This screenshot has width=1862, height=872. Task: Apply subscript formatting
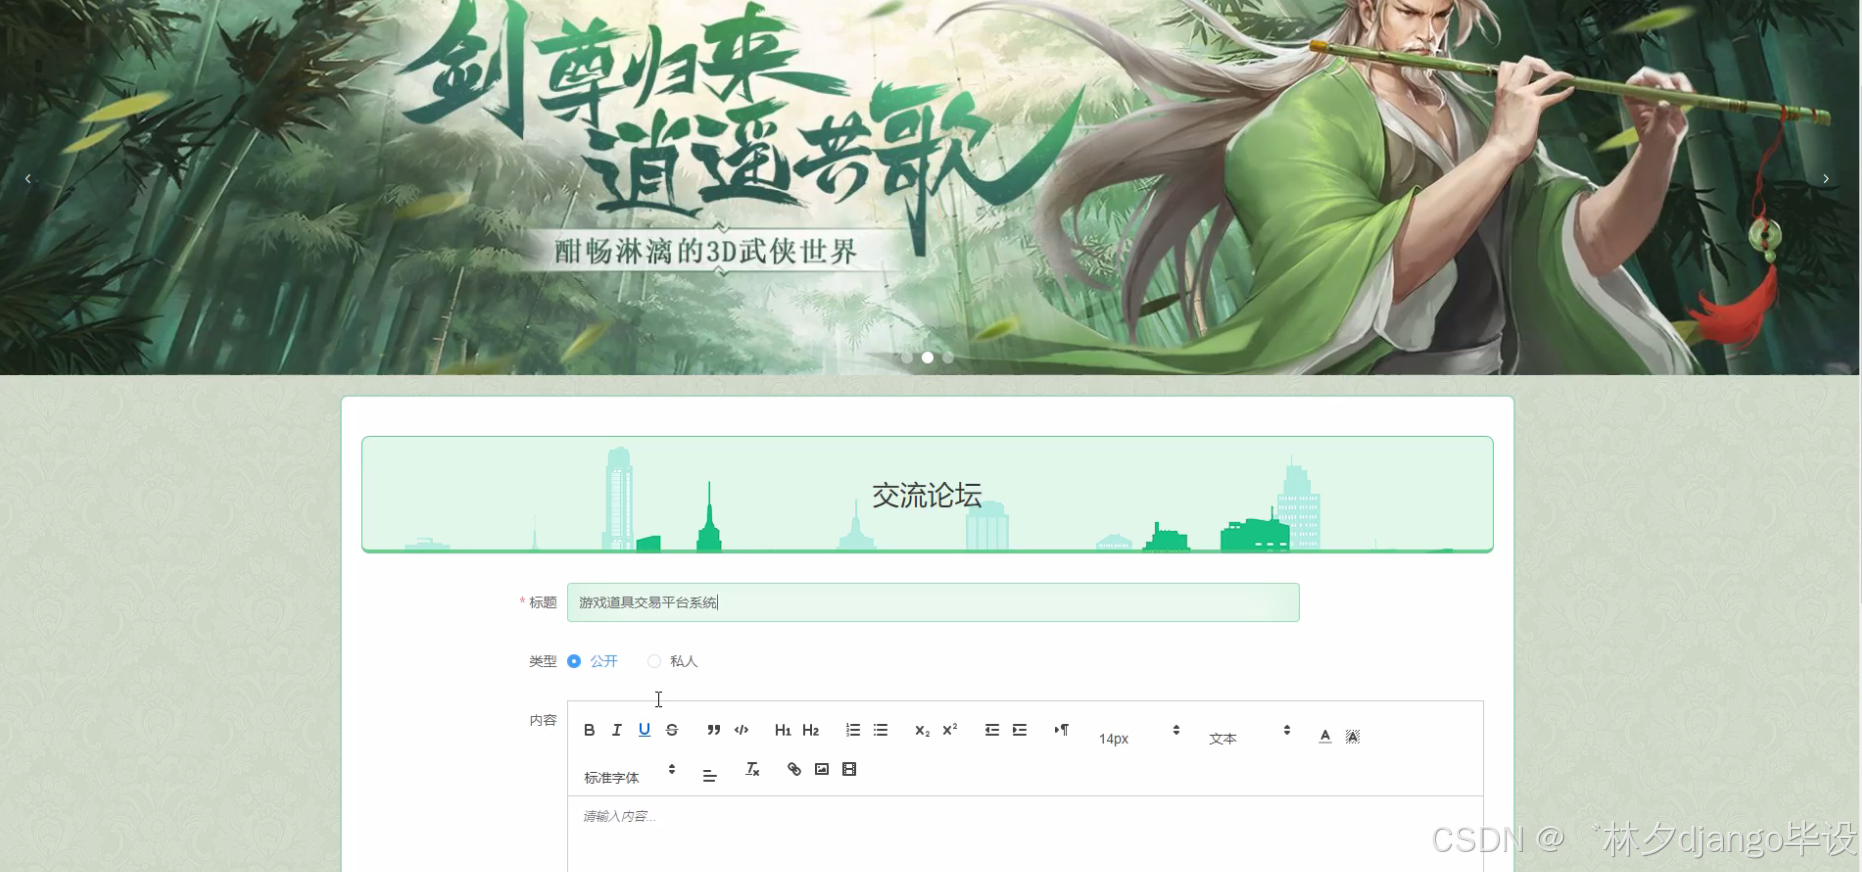click(922, 730)
